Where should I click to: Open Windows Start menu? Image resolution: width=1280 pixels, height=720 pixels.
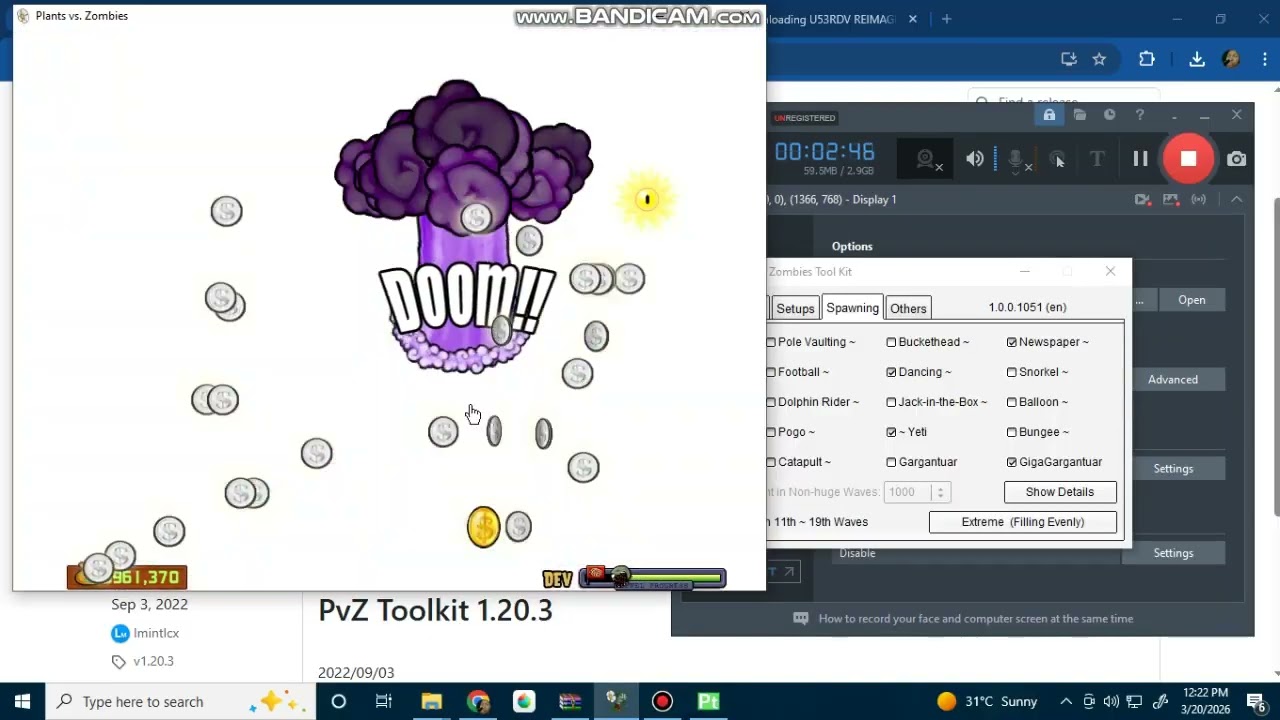coord(22,701)
